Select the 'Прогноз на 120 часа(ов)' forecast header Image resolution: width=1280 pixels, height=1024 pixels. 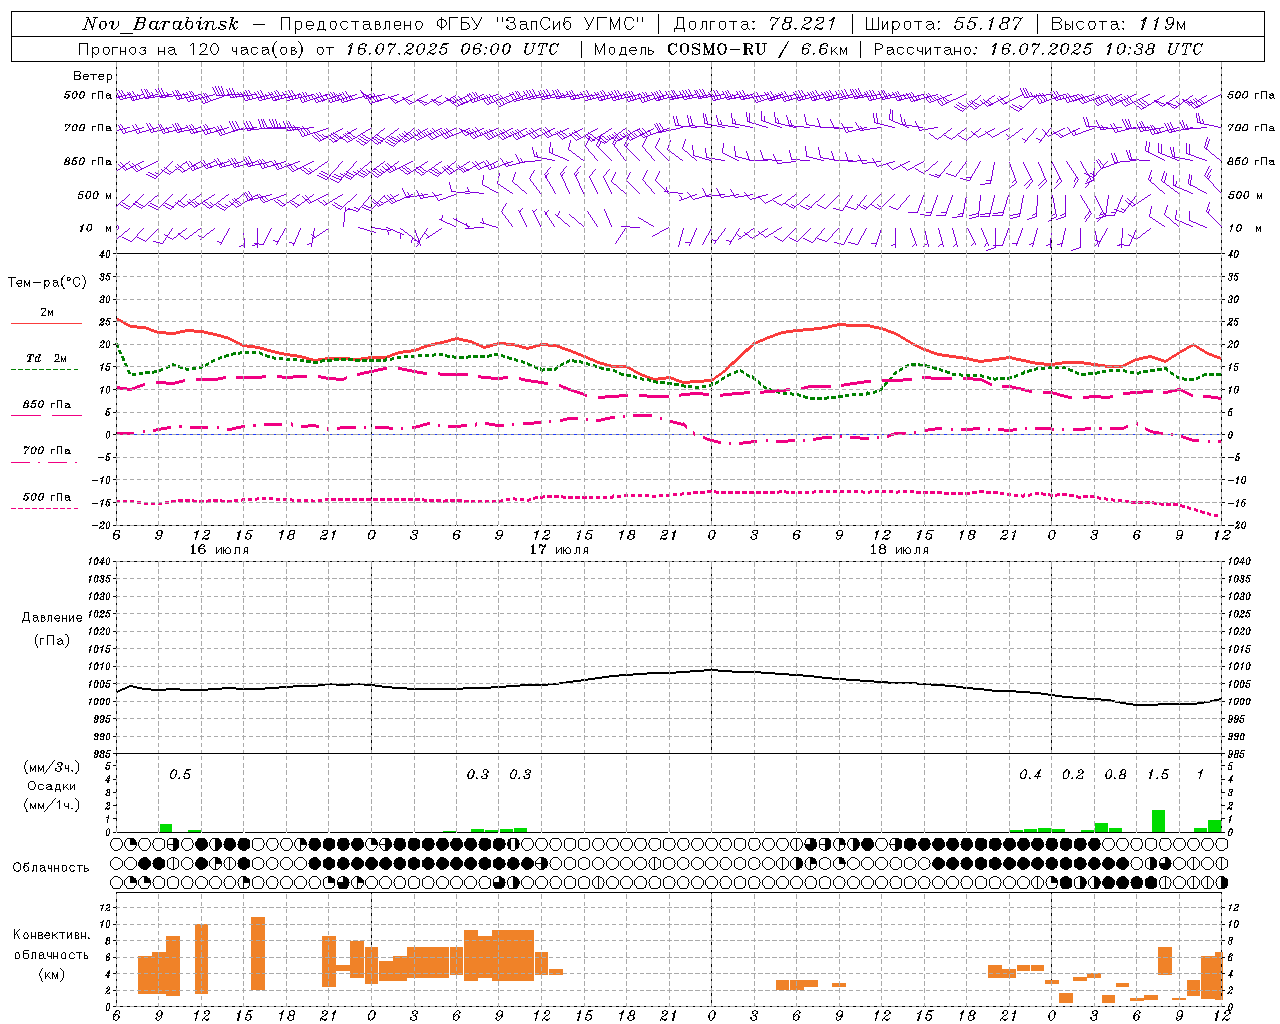point(192,49)
